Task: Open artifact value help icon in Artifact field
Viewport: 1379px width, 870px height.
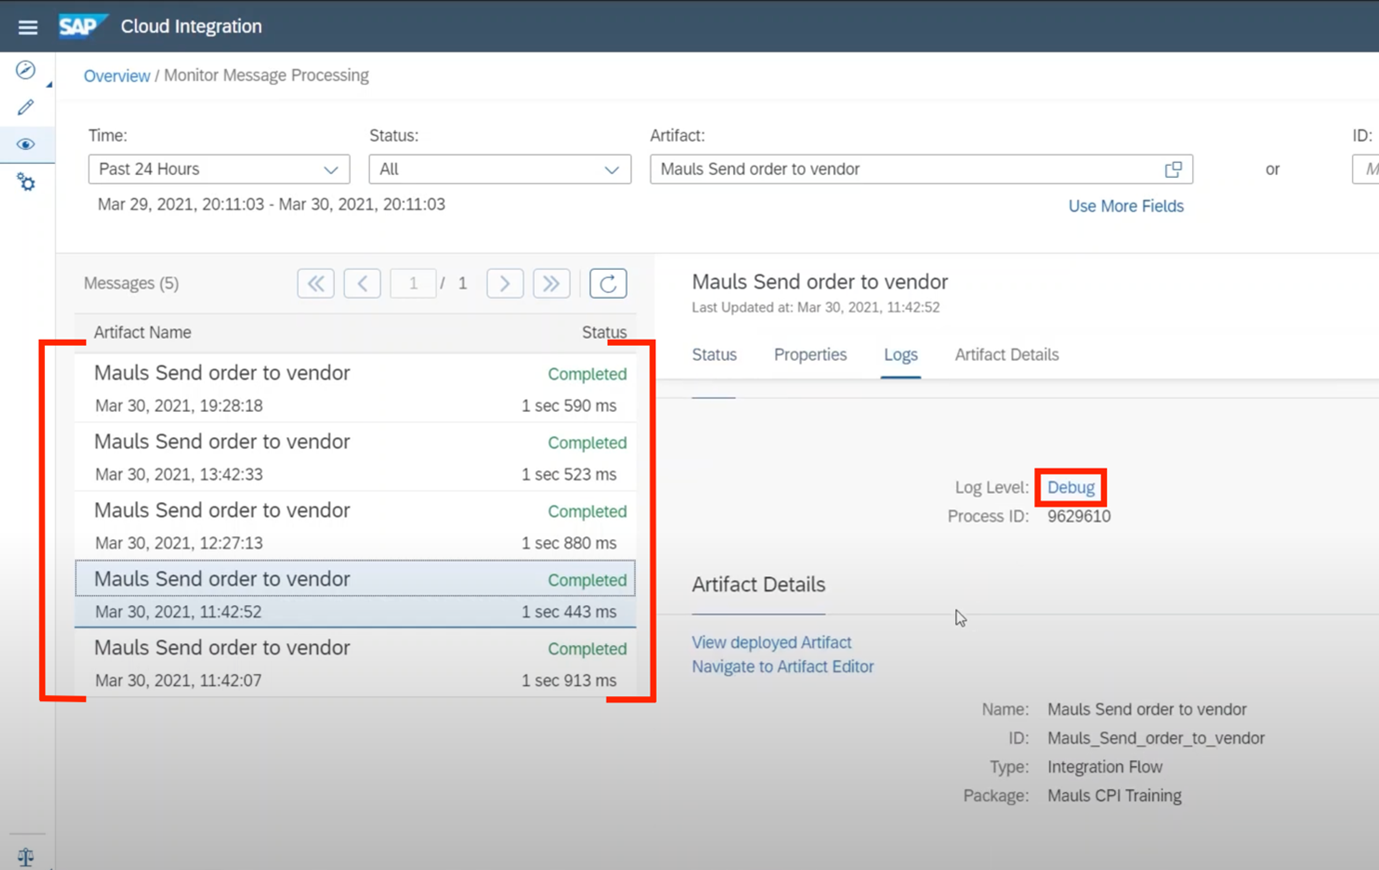Action: (1173, 169)
